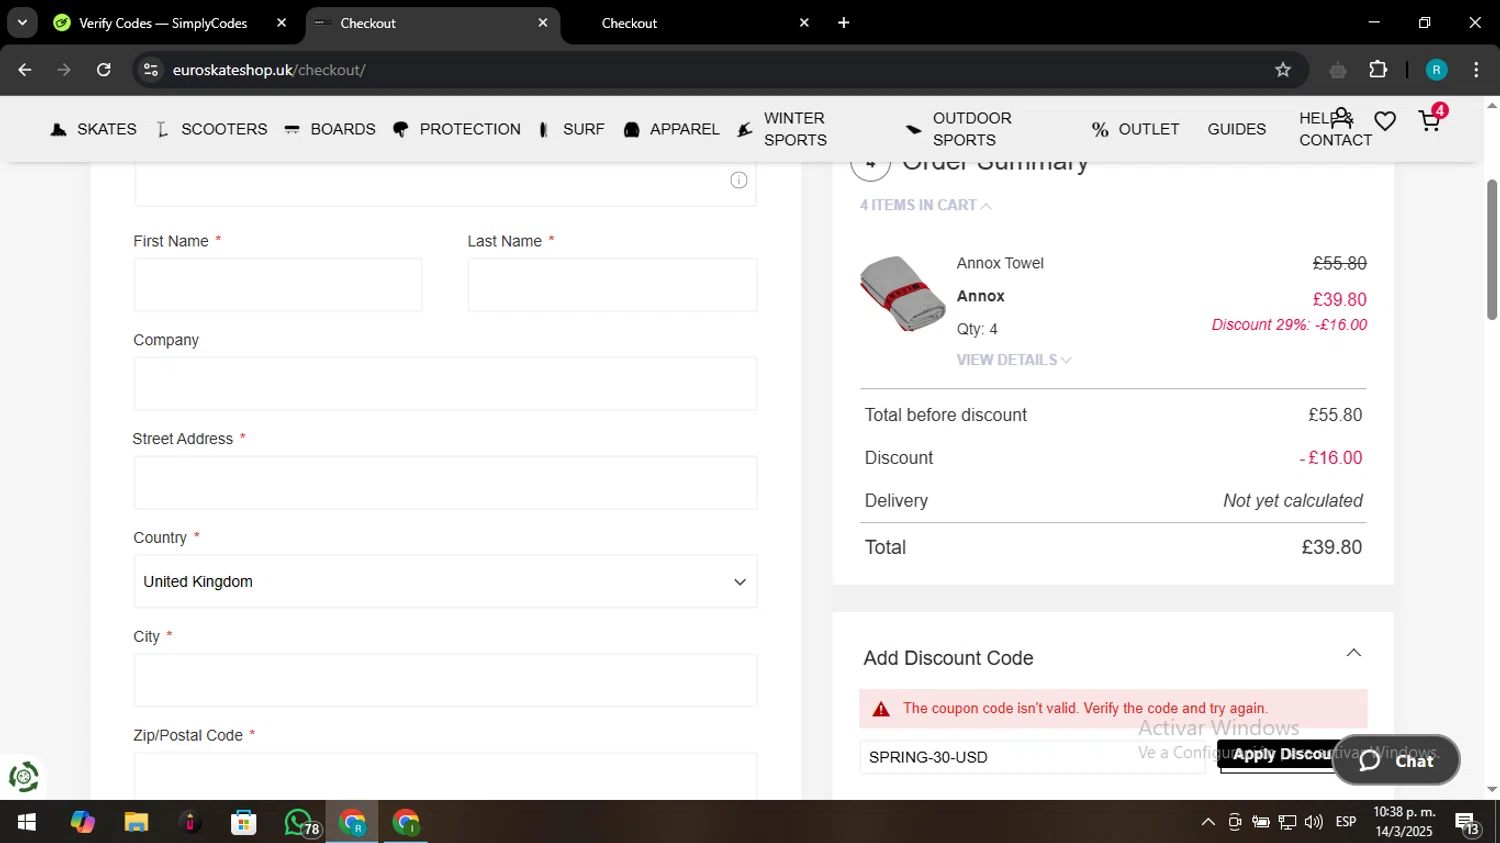Open the Chat widget

pos(1396,761)
